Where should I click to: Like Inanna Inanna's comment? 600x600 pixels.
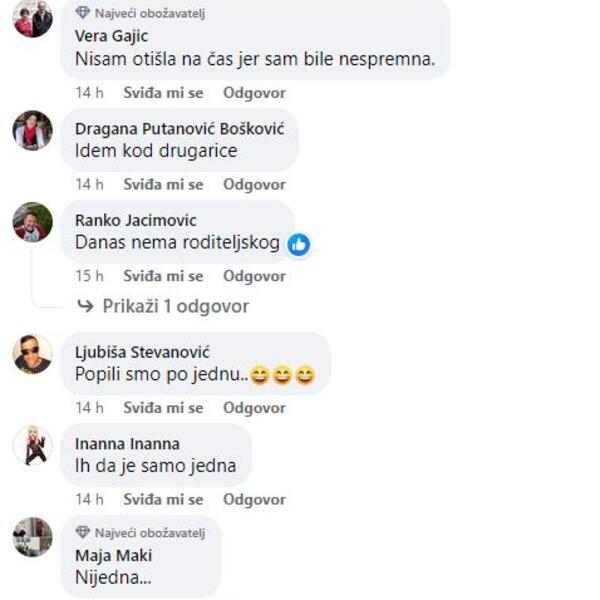coord(163,499)
